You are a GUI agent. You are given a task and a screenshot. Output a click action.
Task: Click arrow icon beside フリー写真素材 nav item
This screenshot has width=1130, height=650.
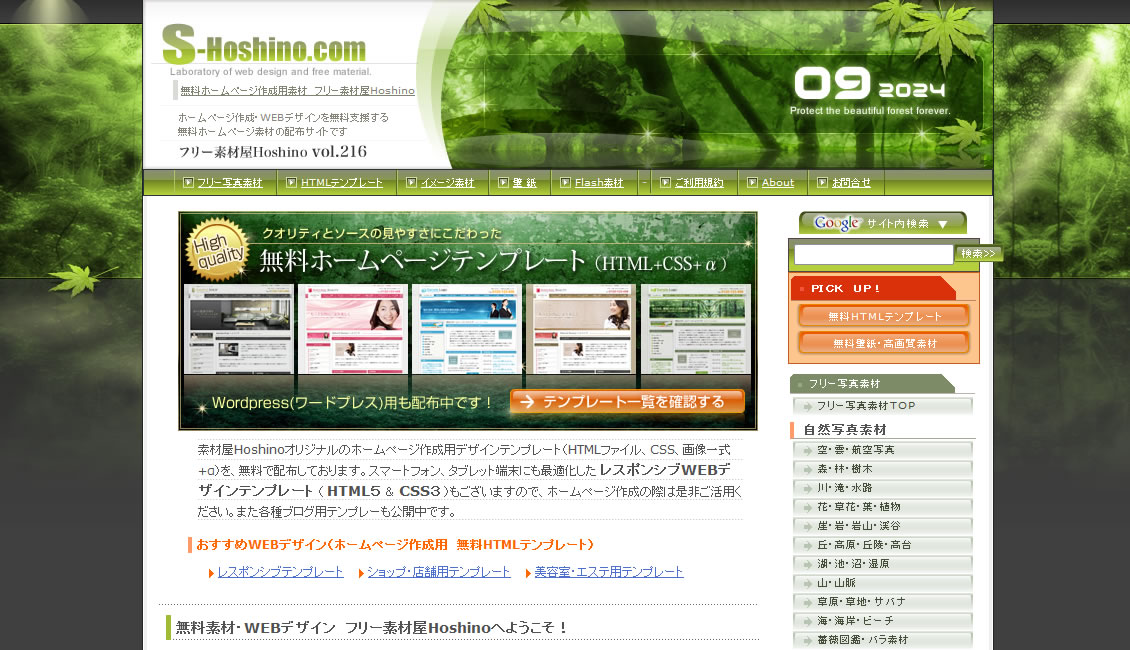(188, 182)
